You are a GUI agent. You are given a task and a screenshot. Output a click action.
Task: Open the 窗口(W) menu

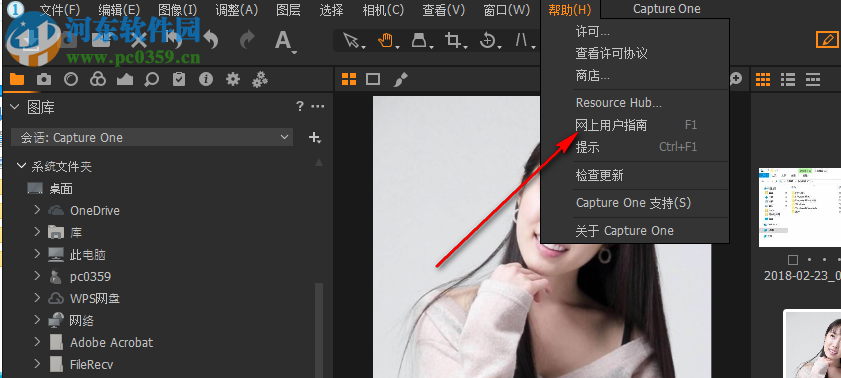506,9
